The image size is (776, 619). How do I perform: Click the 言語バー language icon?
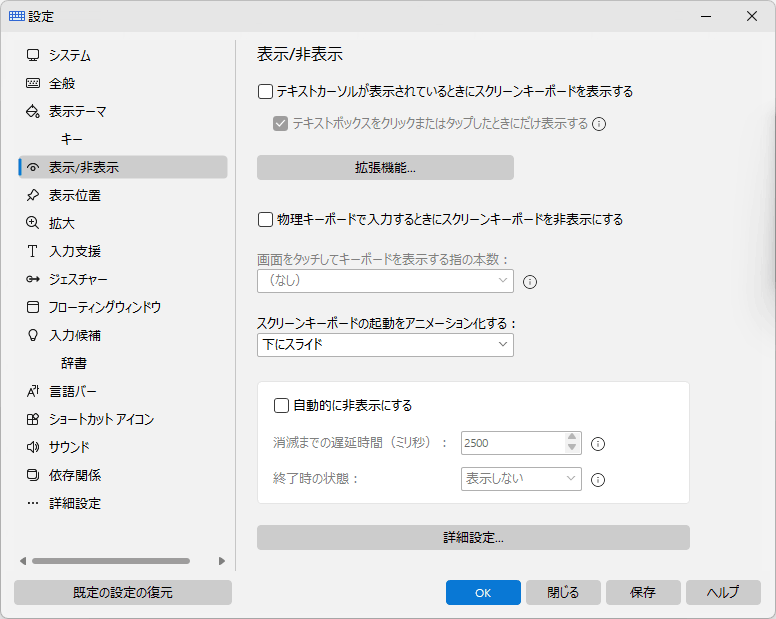click(33, 391)
